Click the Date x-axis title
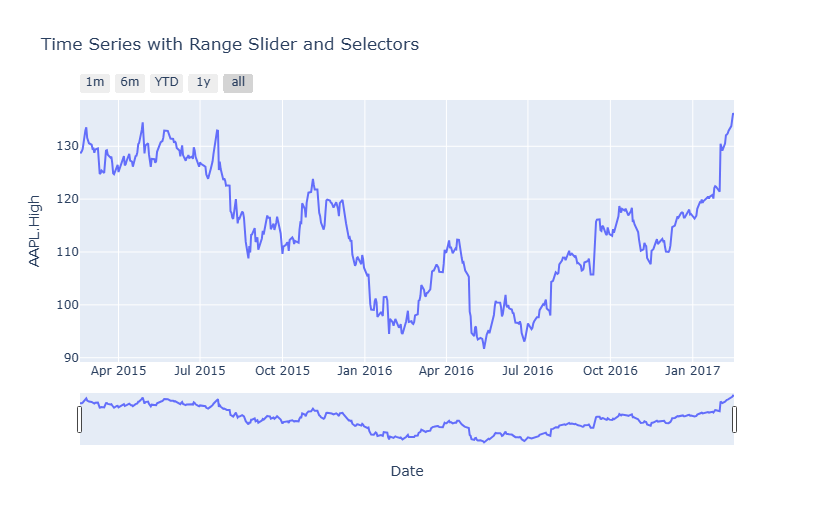813x525 pixels. [x=407, y=471]
